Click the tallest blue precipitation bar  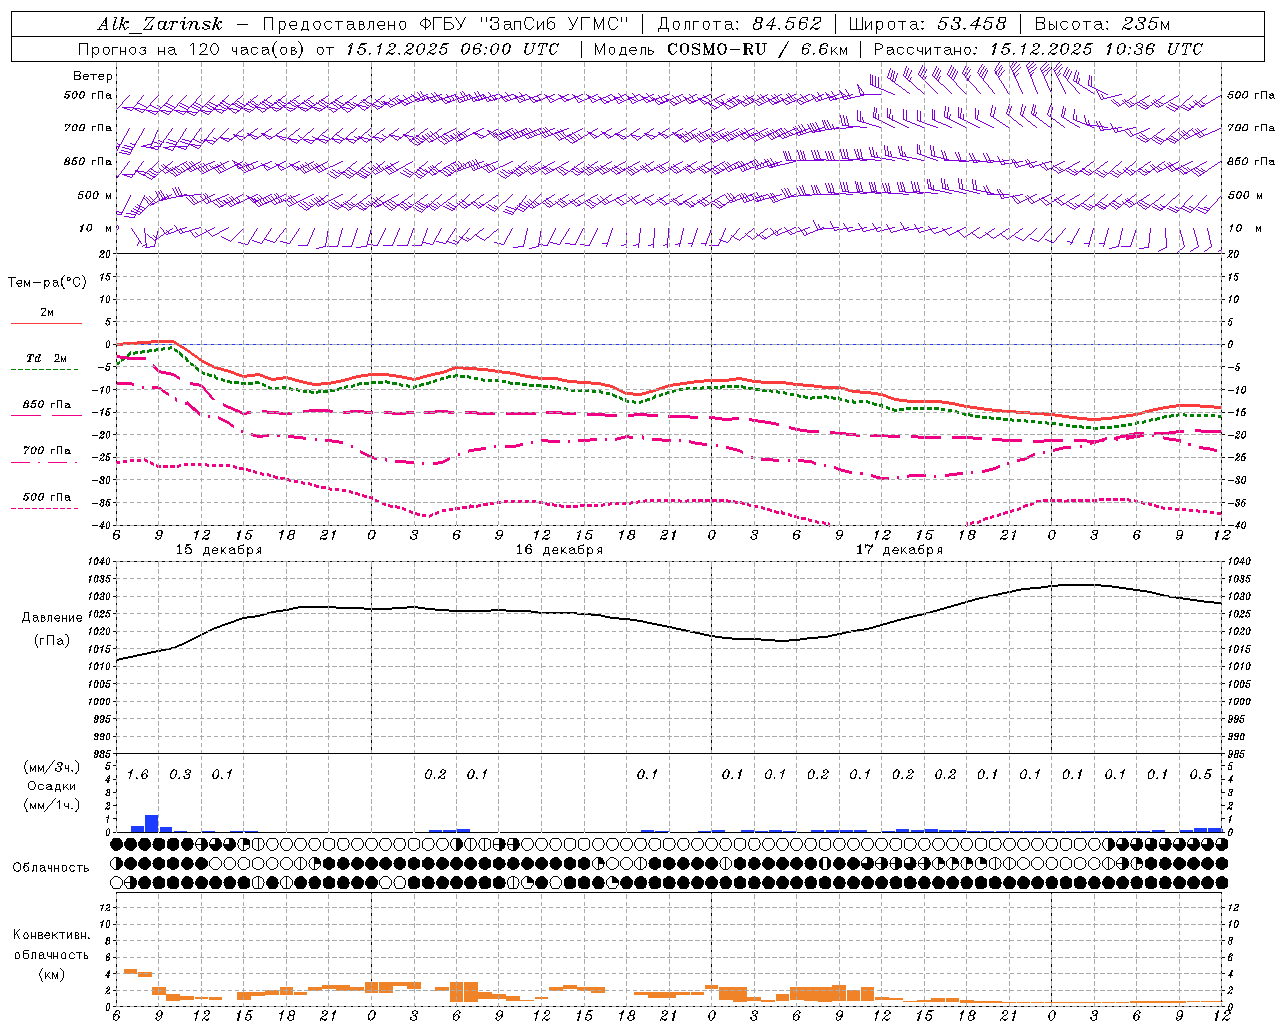152,823
